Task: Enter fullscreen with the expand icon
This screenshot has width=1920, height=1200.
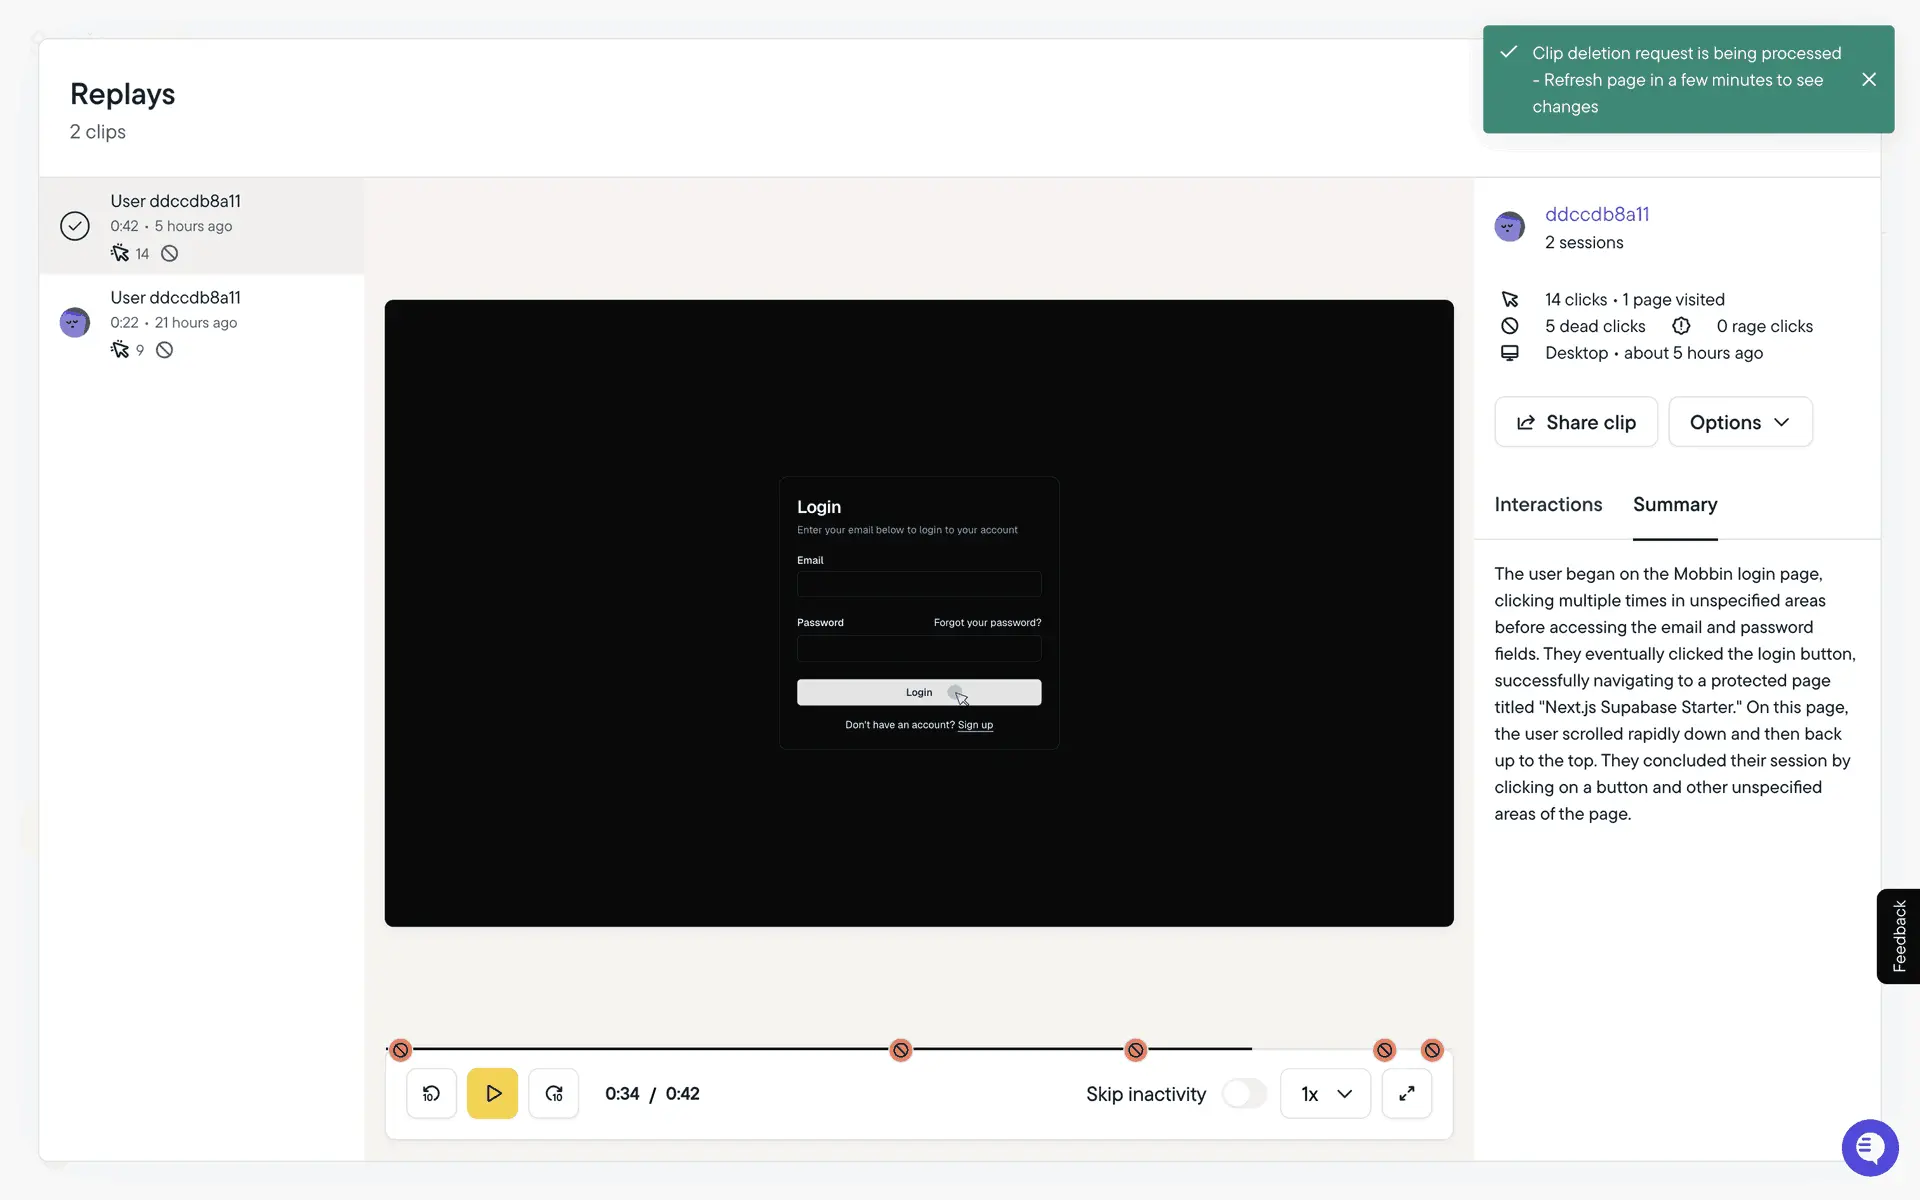Action: 1406,1093
